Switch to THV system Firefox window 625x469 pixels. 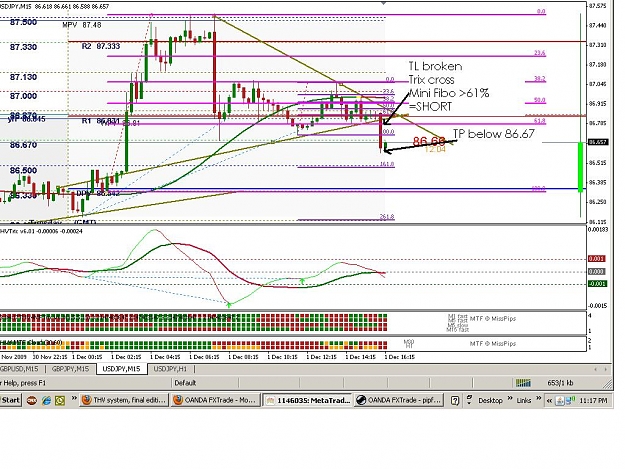coord(124,400)
